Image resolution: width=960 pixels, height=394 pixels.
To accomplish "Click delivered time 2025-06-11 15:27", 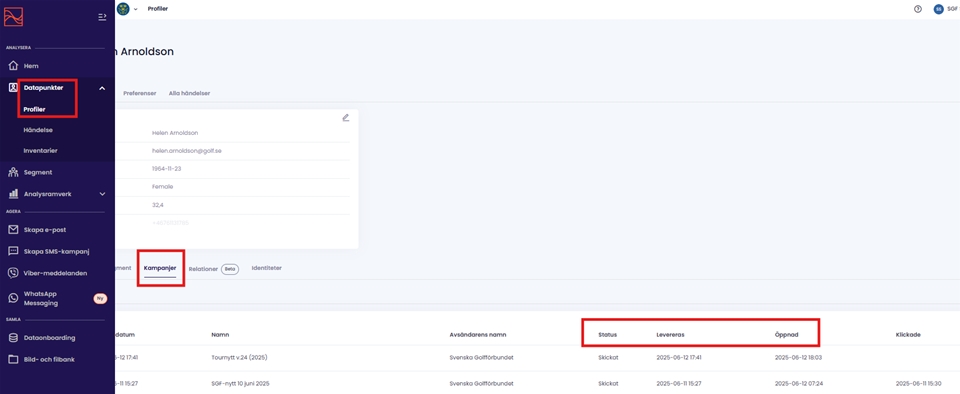I will click(679, 384).
